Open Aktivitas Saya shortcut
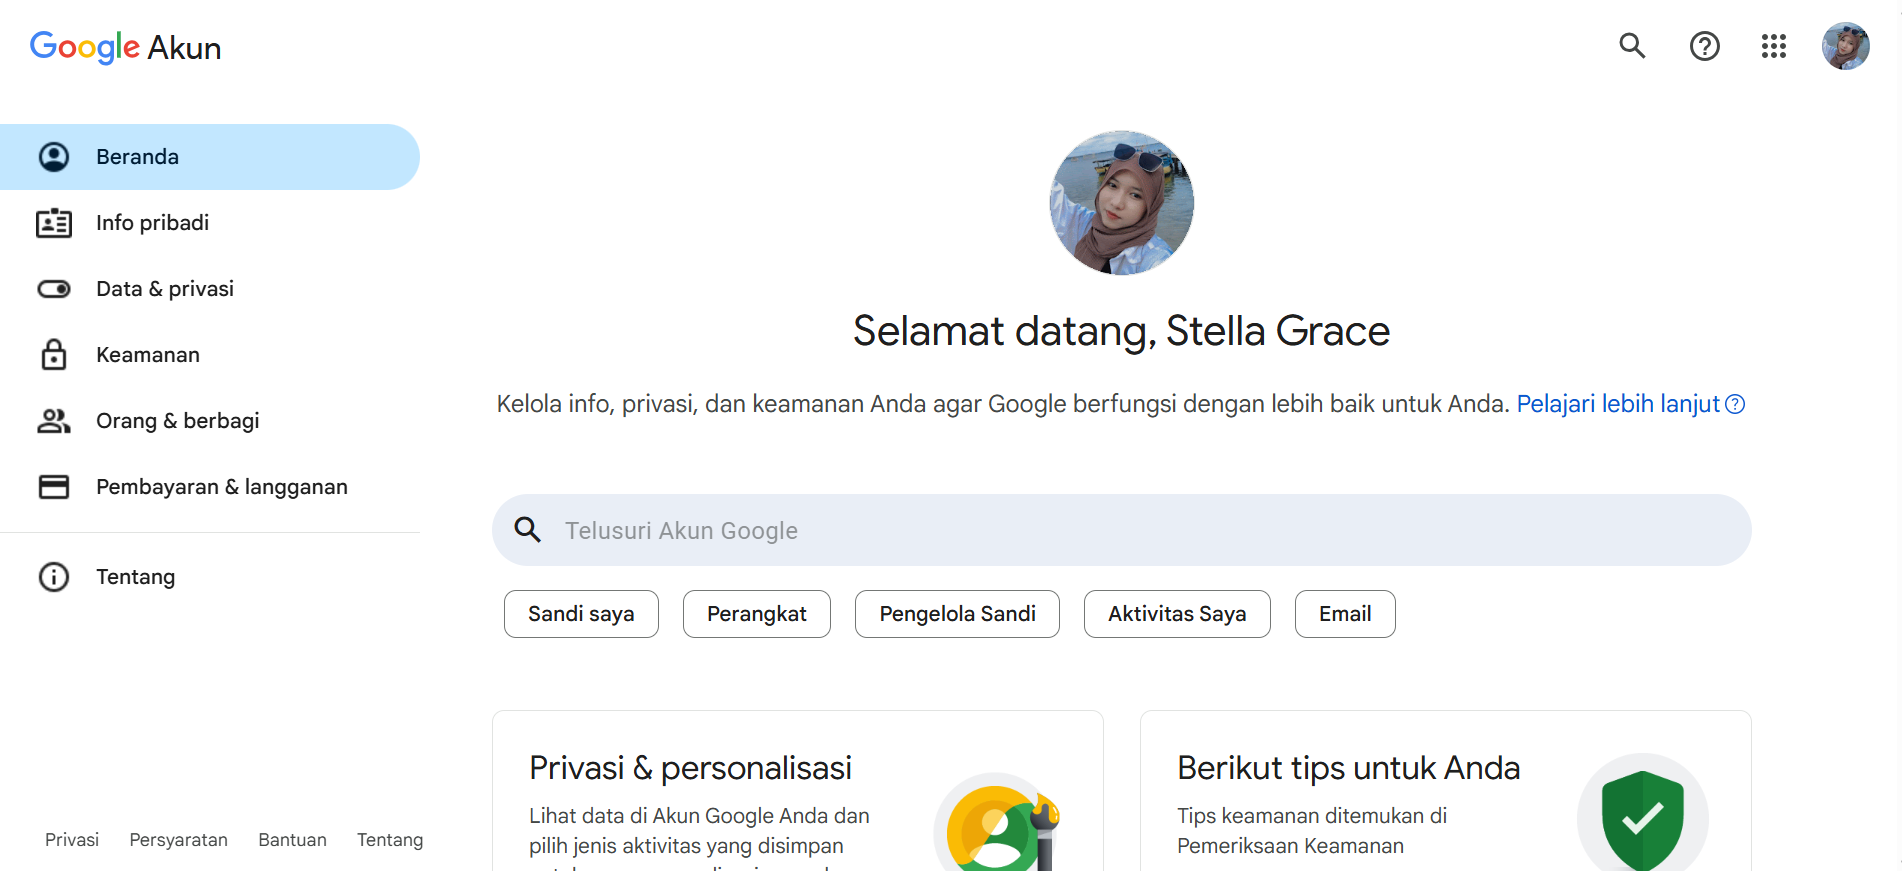 click(x=1177, y=614)
